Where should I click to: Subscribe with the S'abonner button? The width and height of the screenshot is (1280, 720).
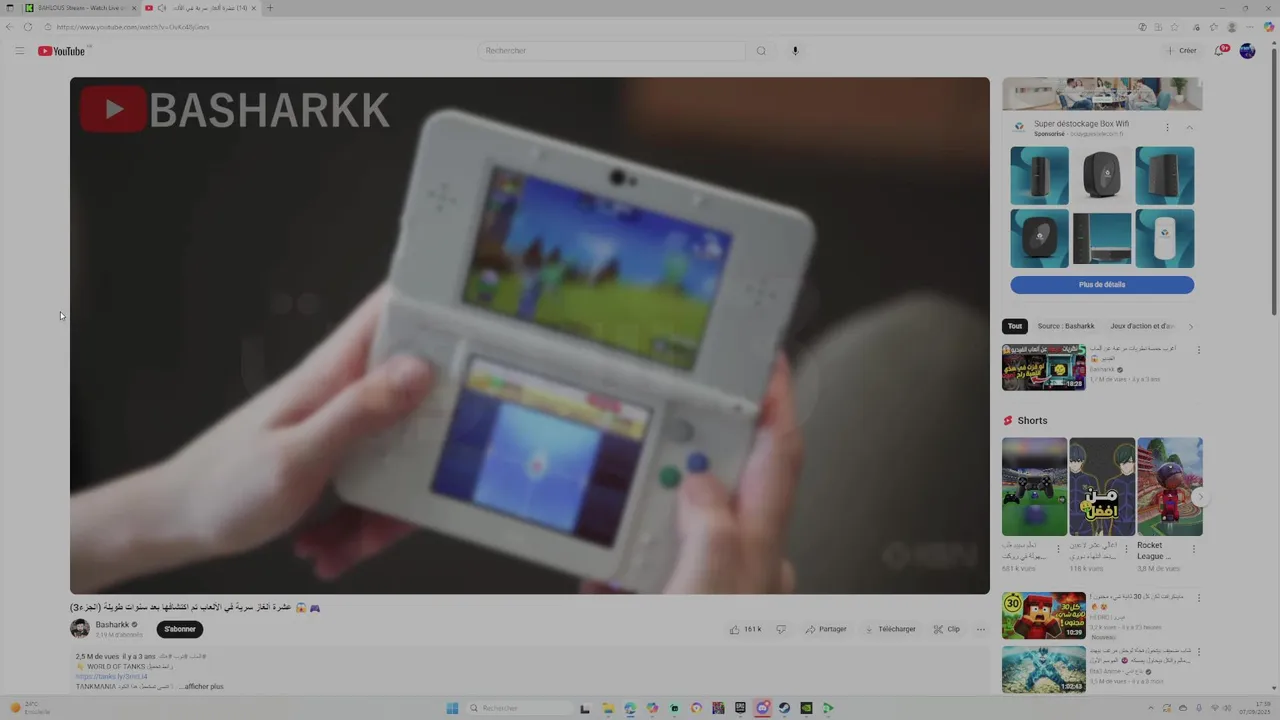[x=180, y=629]
